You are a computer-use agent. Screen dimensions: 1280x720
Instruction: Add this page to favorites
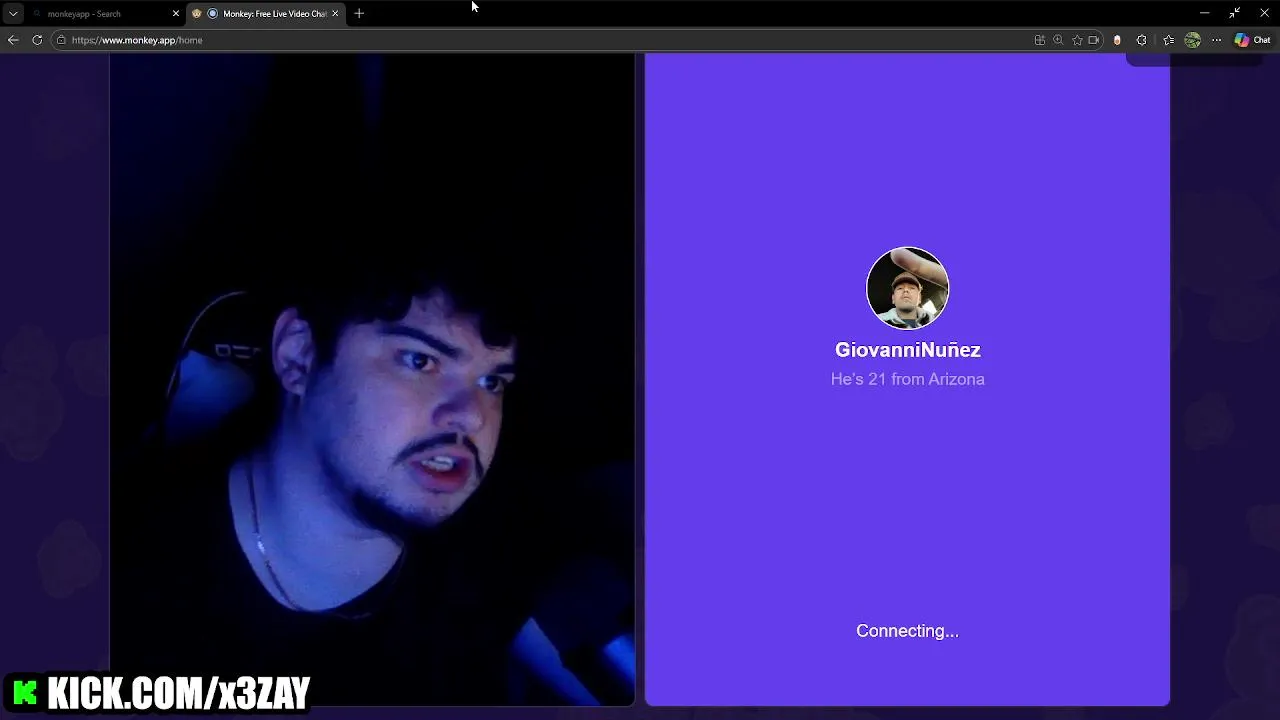1077,40
